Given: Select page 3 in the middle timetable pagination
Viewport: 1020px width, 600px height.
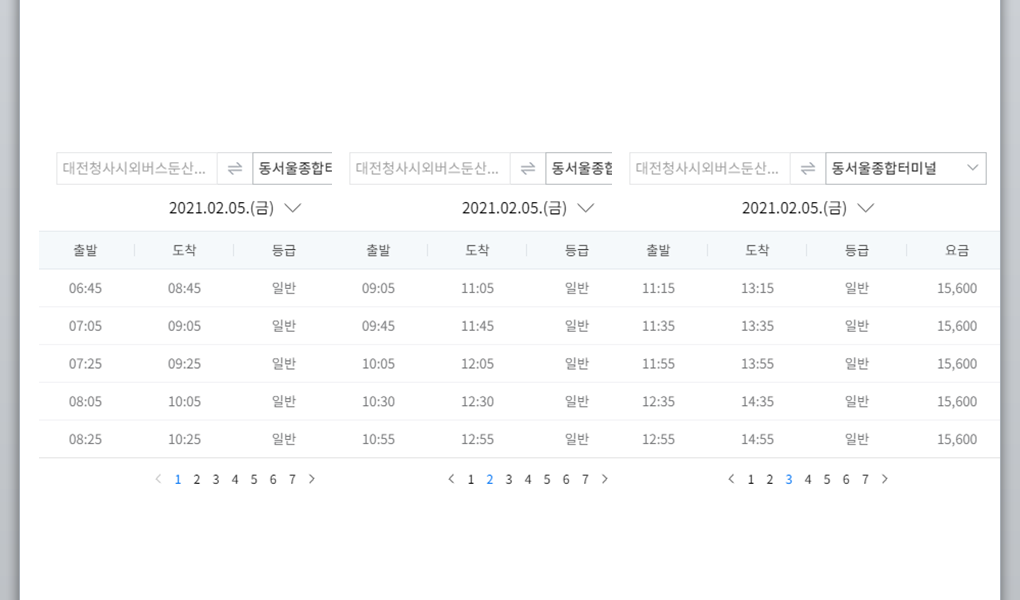Looking at the screenshot, I should coord(509,480).
